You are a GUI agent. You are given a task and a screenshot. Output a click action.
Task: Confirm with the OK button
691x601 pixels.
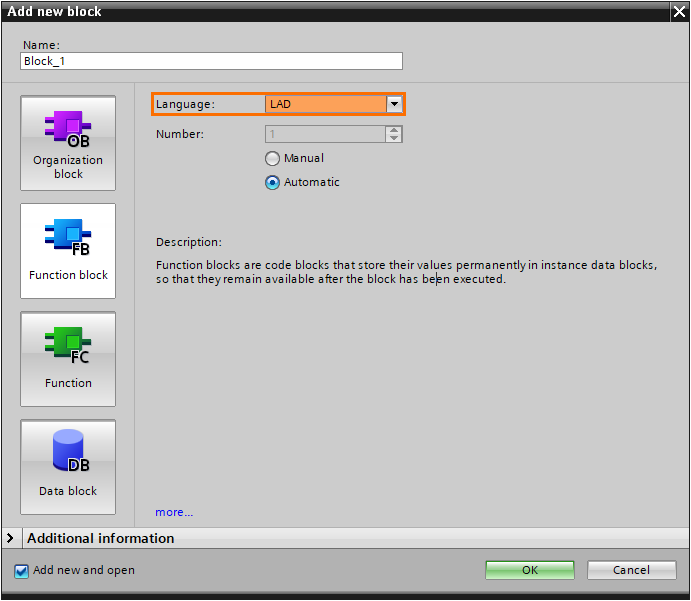click(530, 570)
